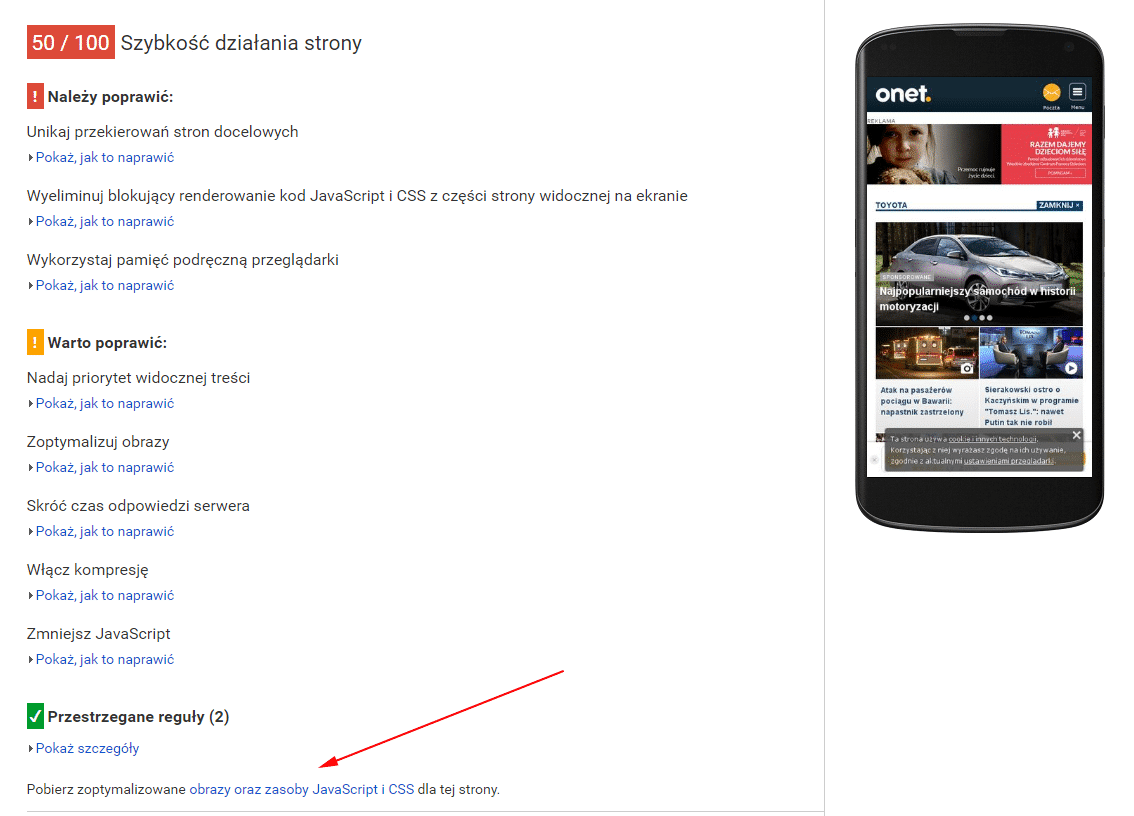Click the orange exclamation icon beside Warto poprawić
1134x816 pixels.
35,343
